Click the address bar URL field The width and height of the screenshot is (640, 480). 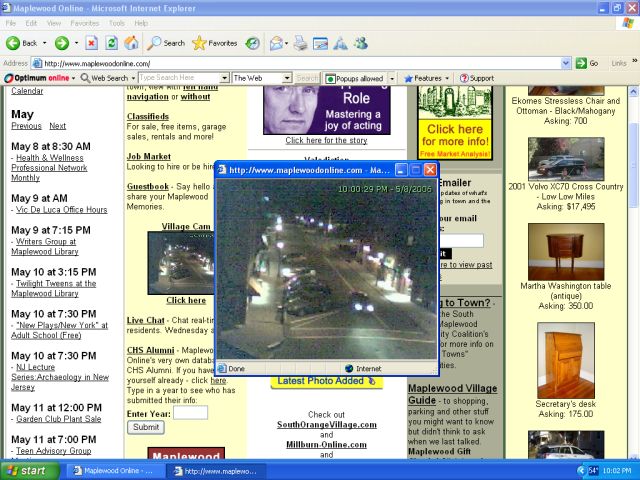(x=296, y=63)
